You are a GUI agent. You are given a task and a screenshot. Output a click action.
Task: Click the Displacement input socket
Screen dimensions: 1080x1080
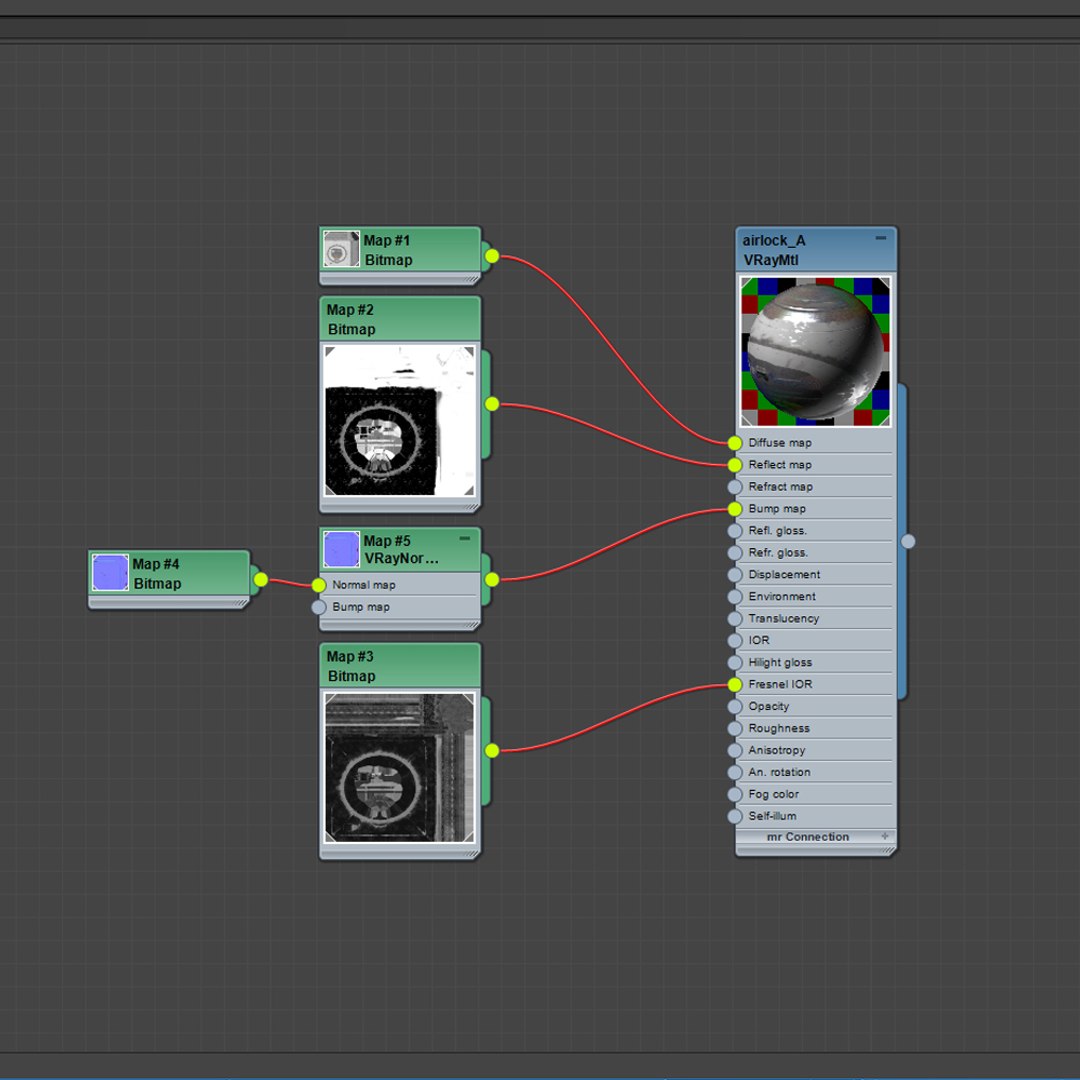[x=735, y=575]
